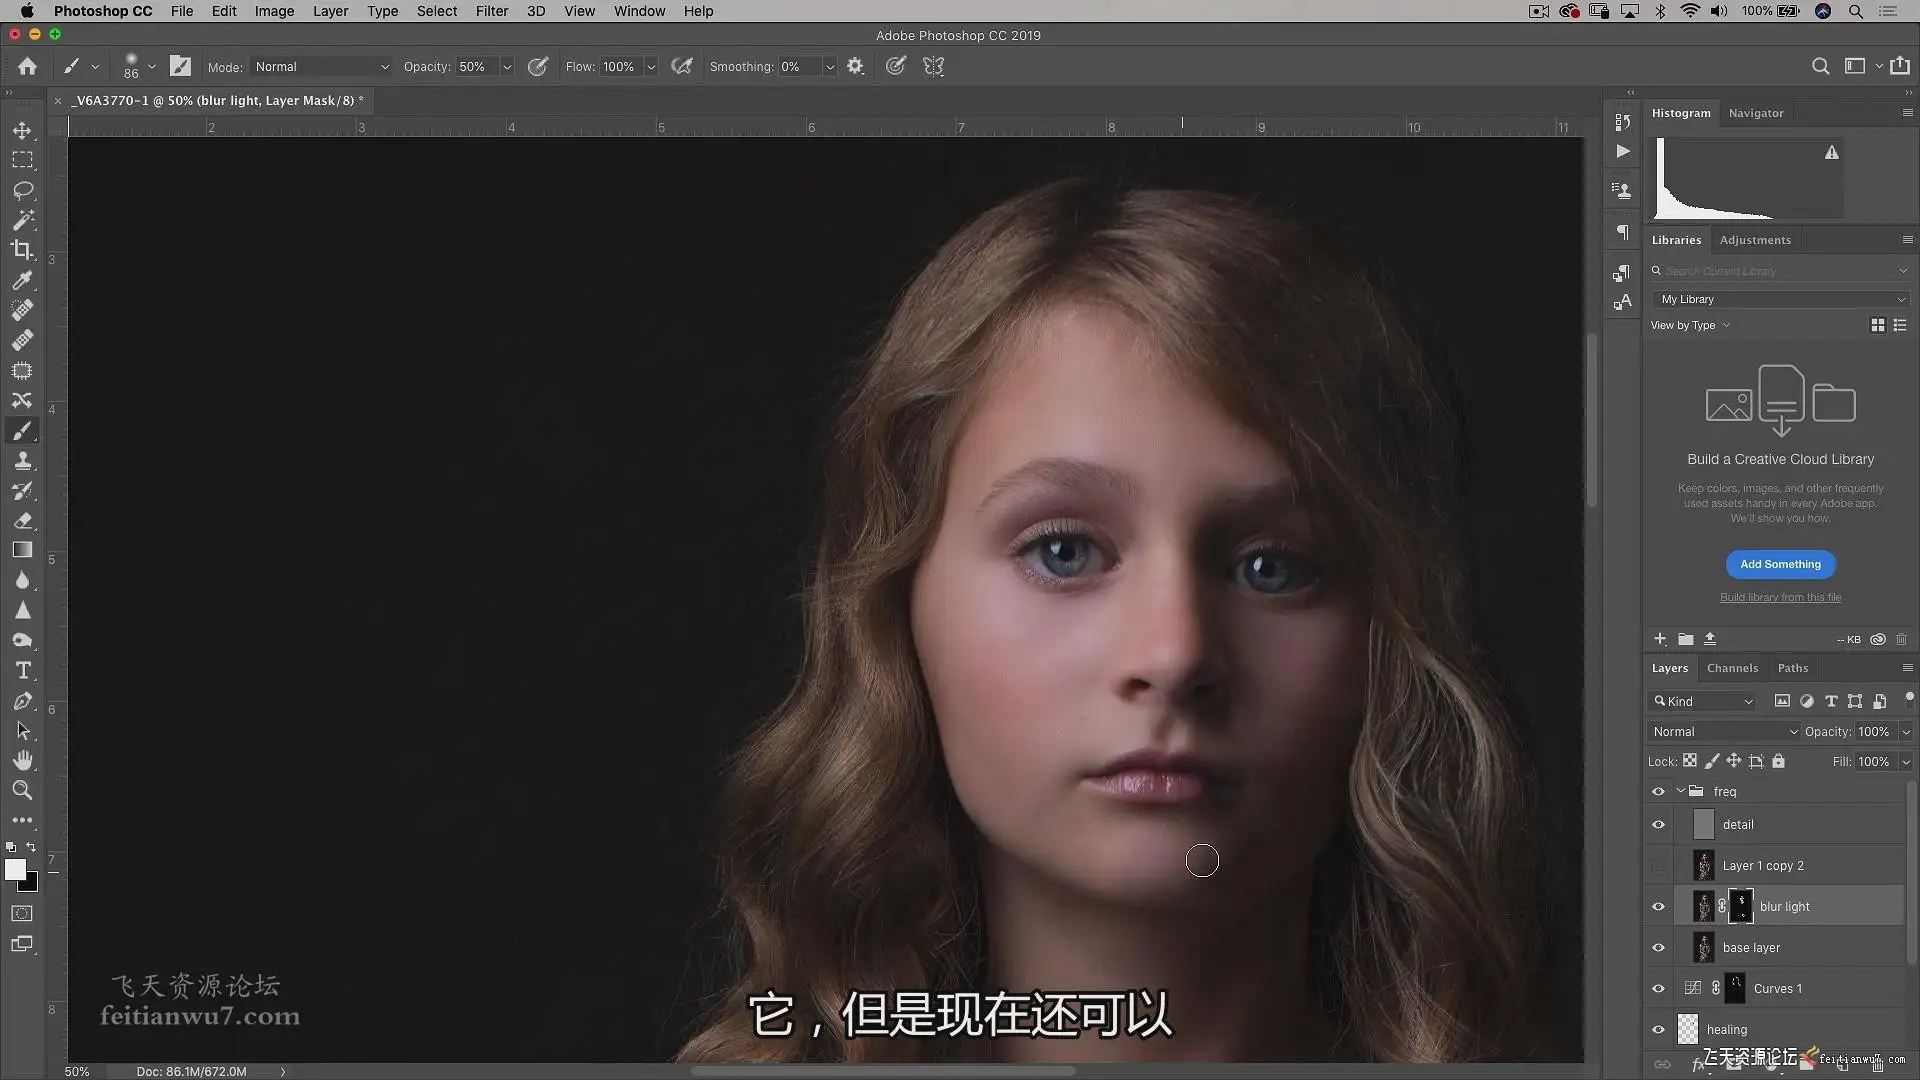Switch to the Channels tab

coord(1731,668)
